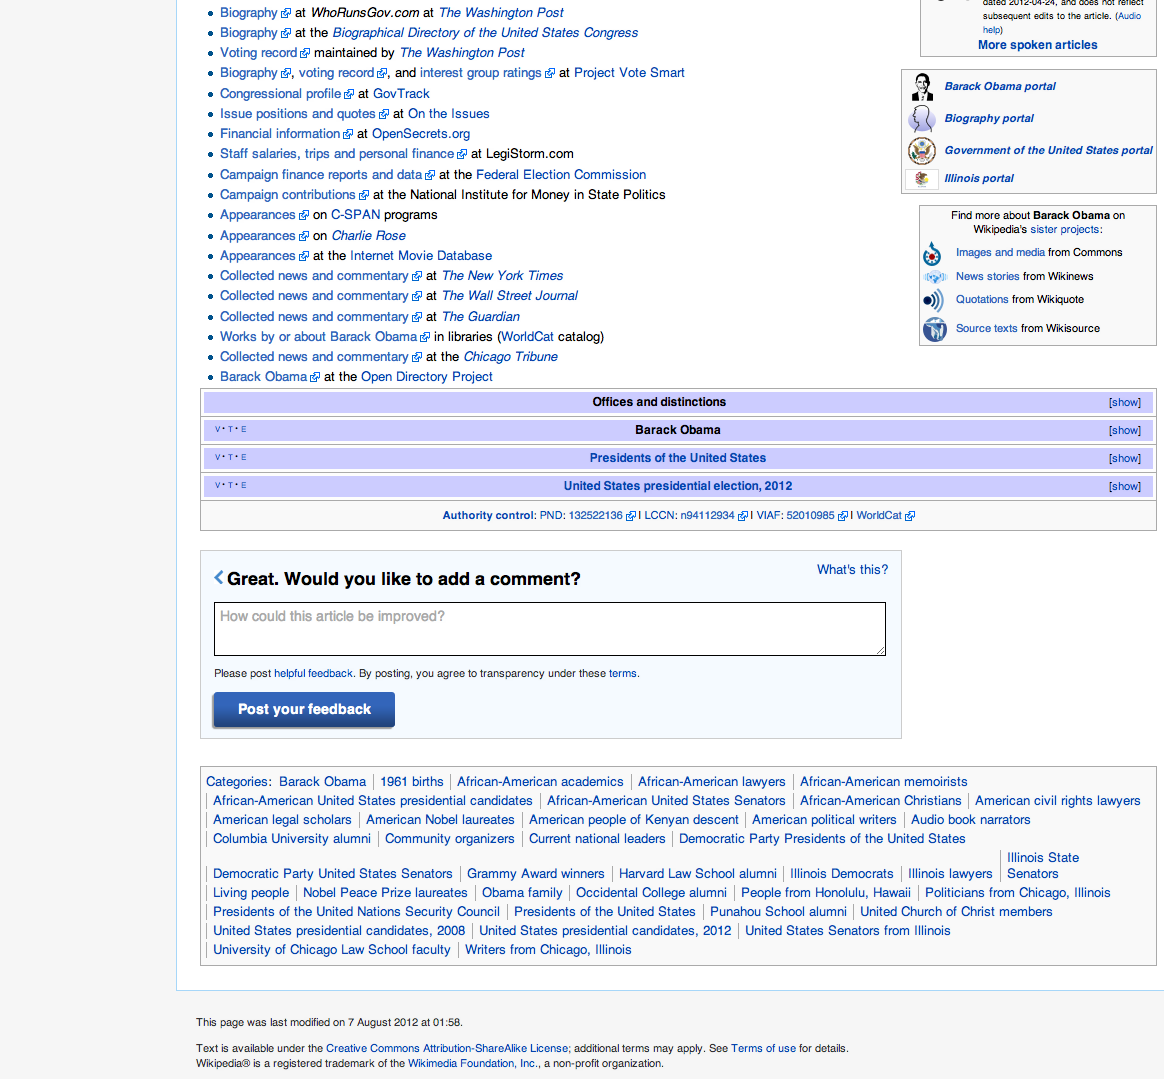Expand Presidents of the United States navbox

(x=1125, y=459)
